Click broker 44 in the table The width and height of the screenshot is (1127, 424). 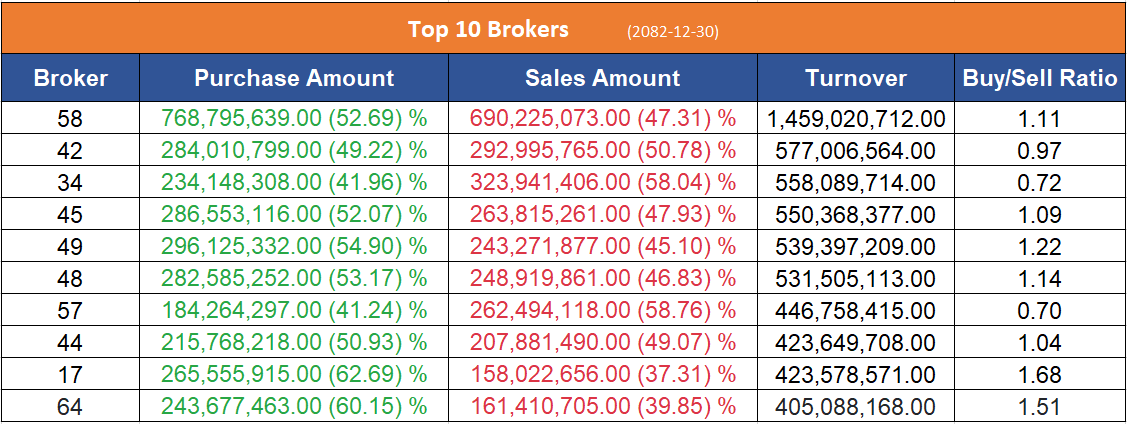(x=70, y=343)
